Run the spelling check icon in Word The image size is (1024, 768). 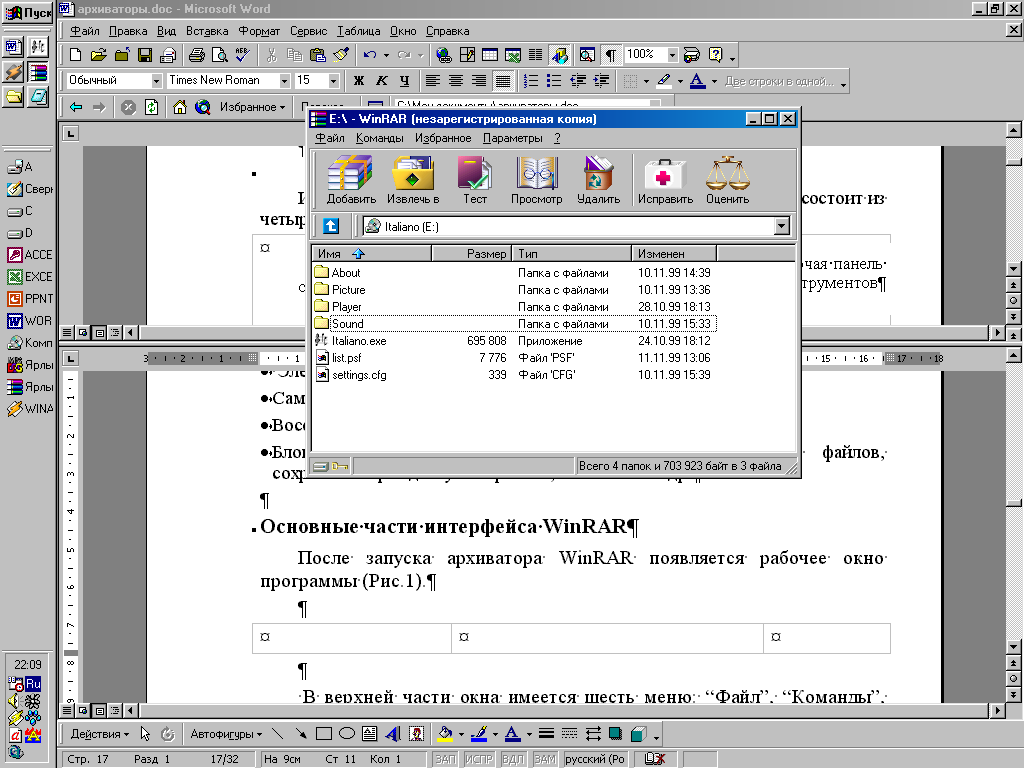pyautogui.click(x=242, y=55)
